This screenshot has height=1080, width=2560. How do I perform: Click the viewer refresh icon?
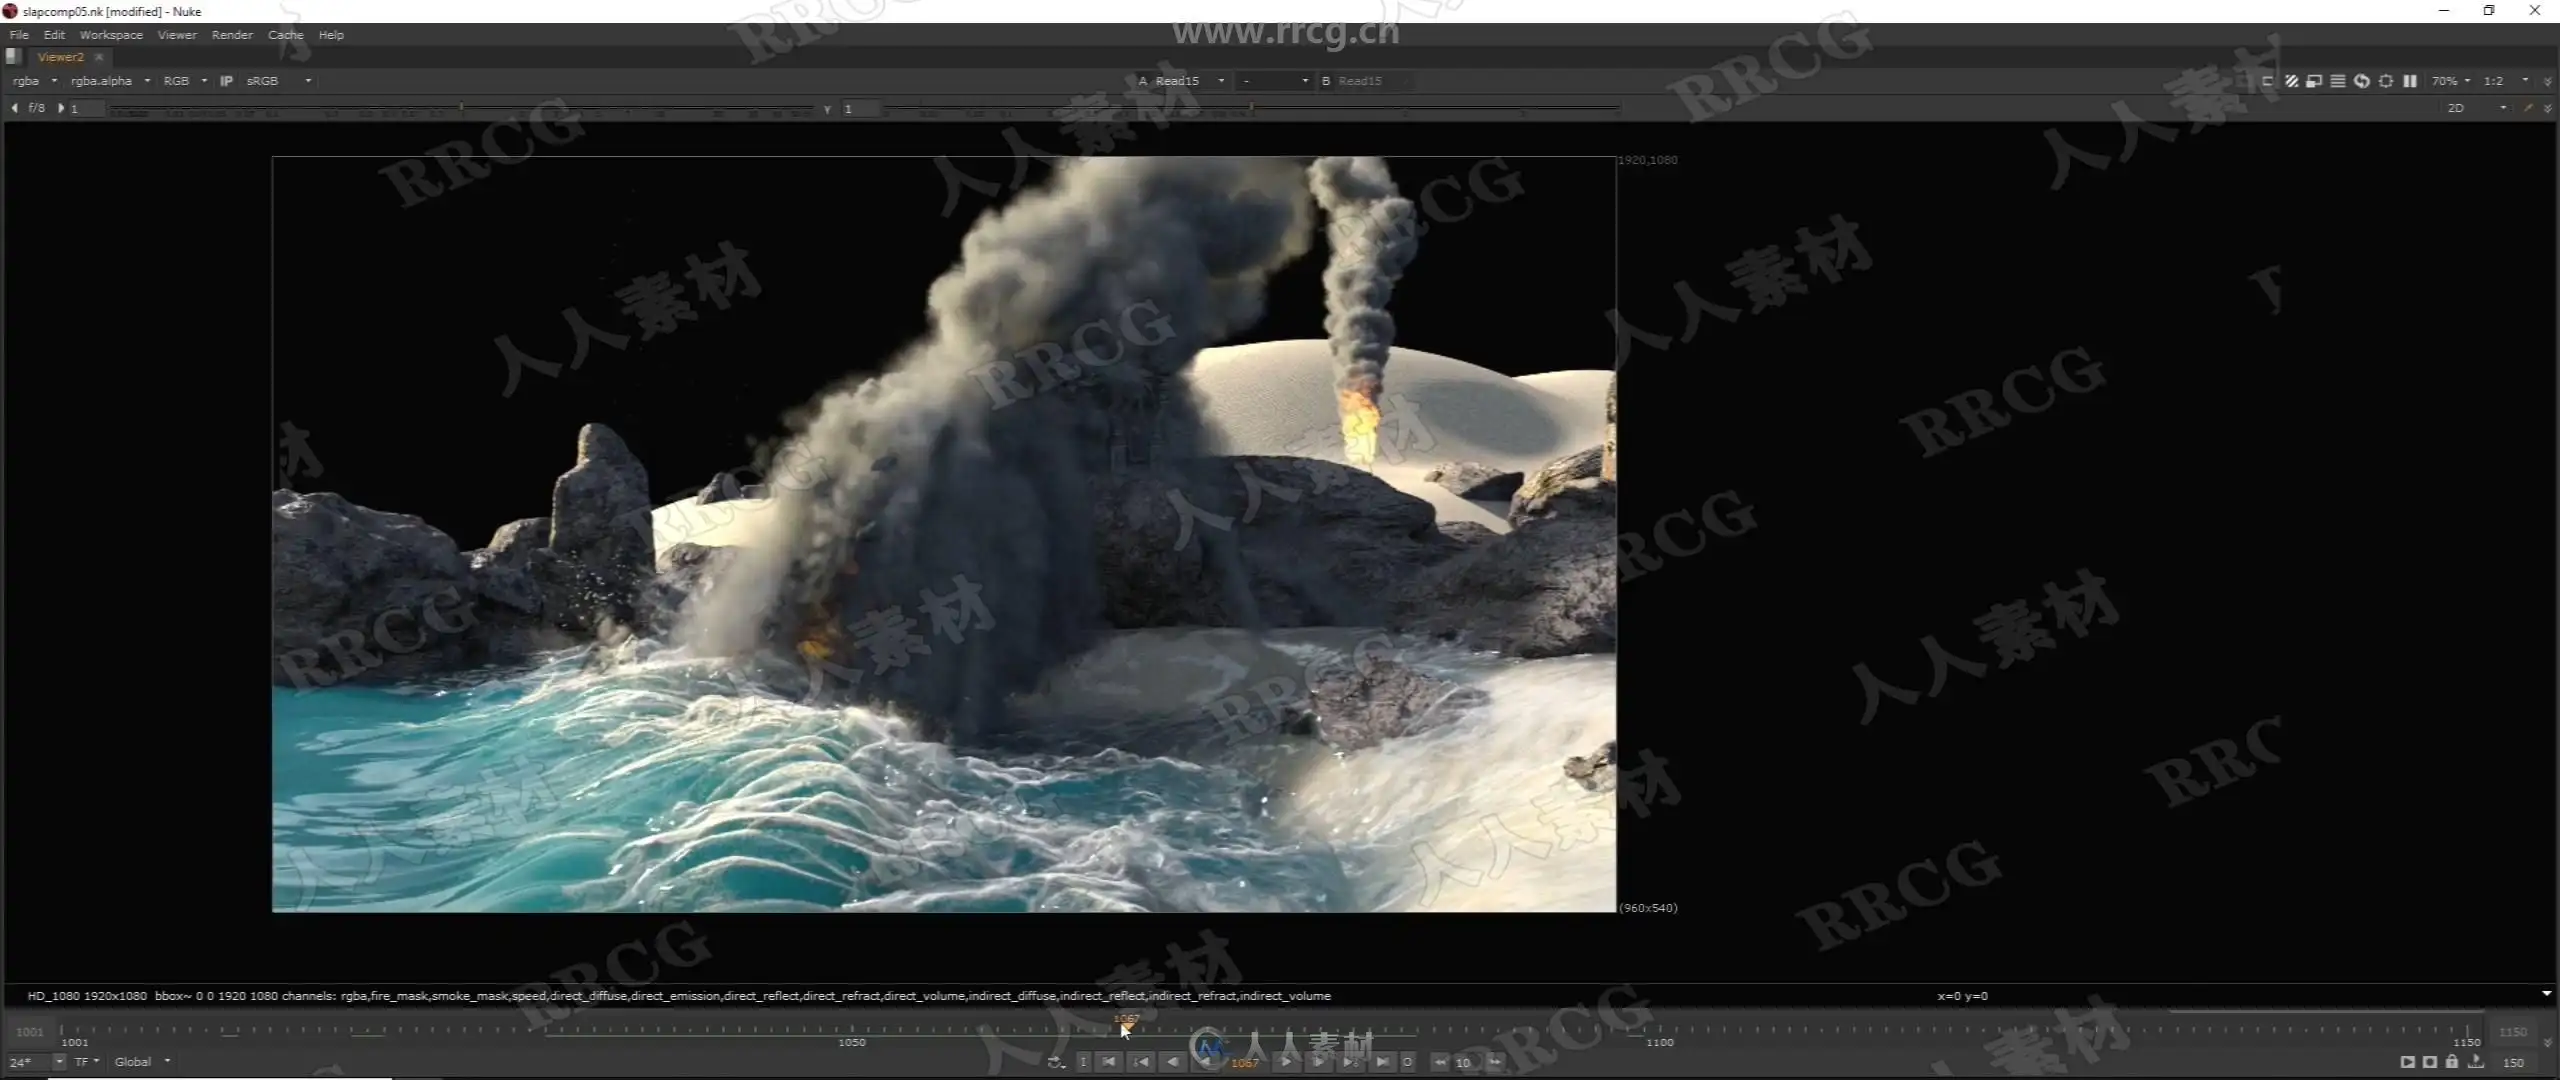click(x=2362, y=81)
